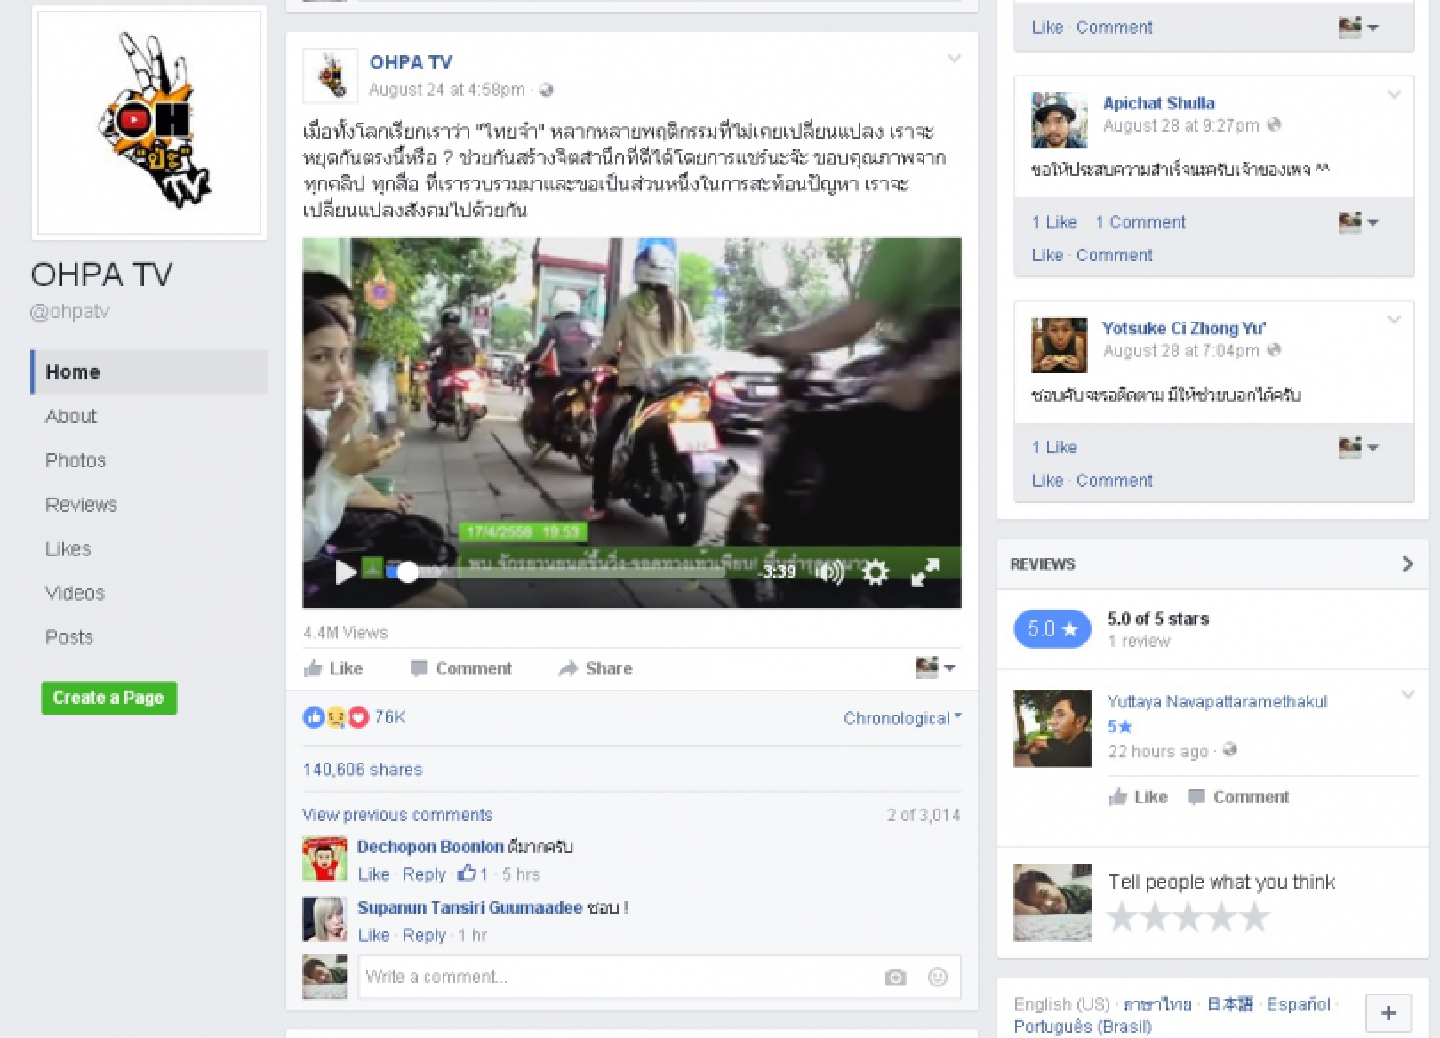Open Yuttaya Navapattaramethakul's profile
This screenshot has height=1038, width=1440.
click(1217, 701)
